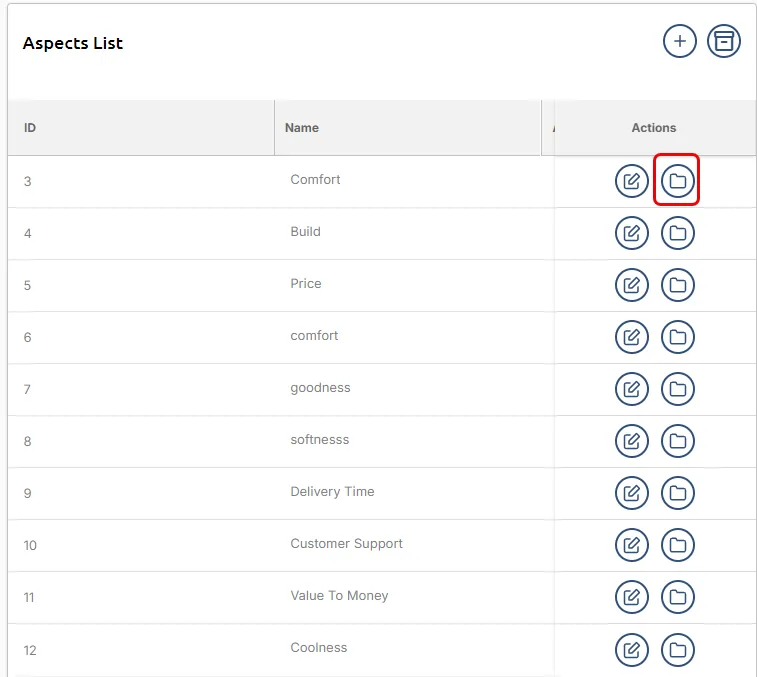
Task: Edit the lowercase comfort aspect, ID 6
Action: 631,337
